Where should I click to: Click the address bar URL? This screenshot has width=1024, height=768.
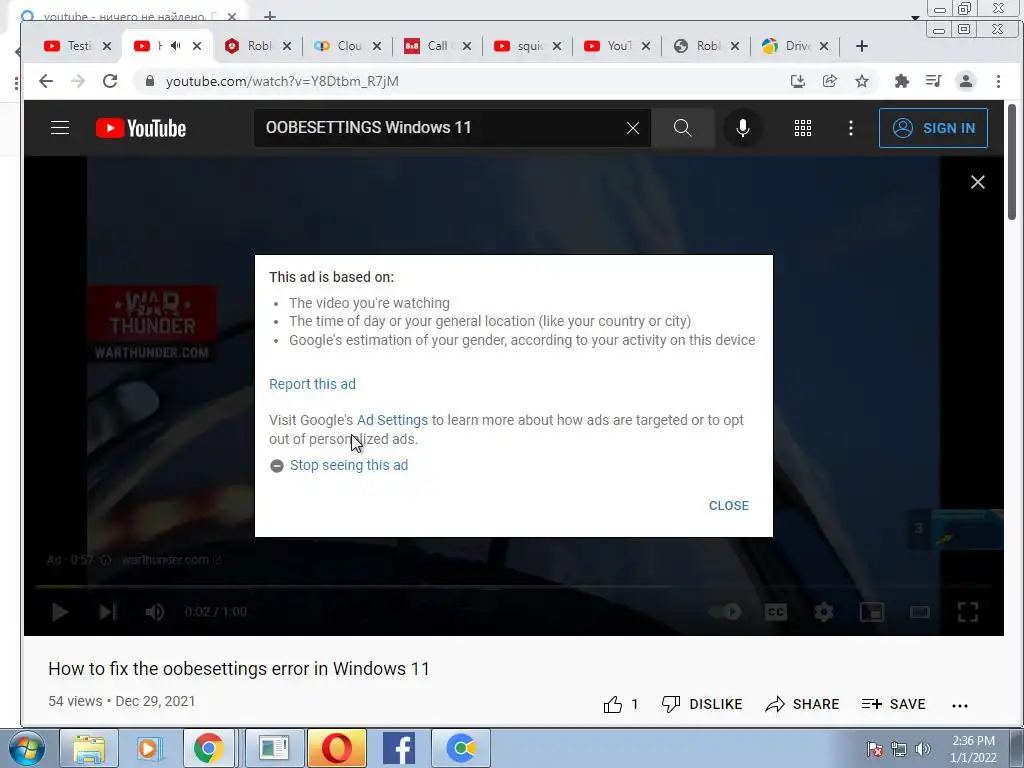pos(282,81)
